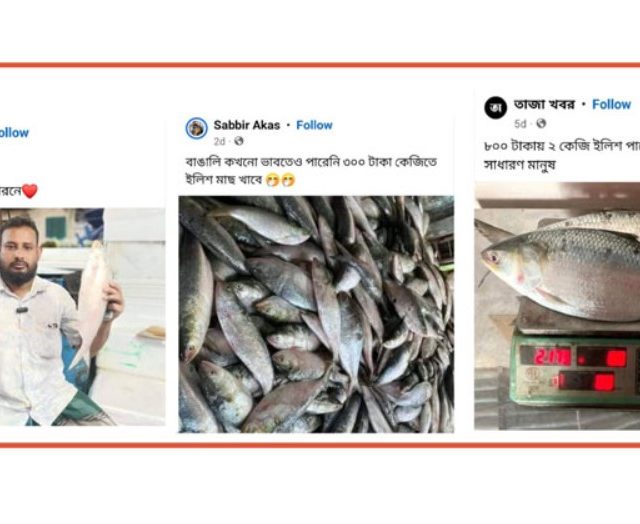Select the caption starting ৮০০ টাকায় ২ কেজি
640x524 pixels.
click(562, 155)
